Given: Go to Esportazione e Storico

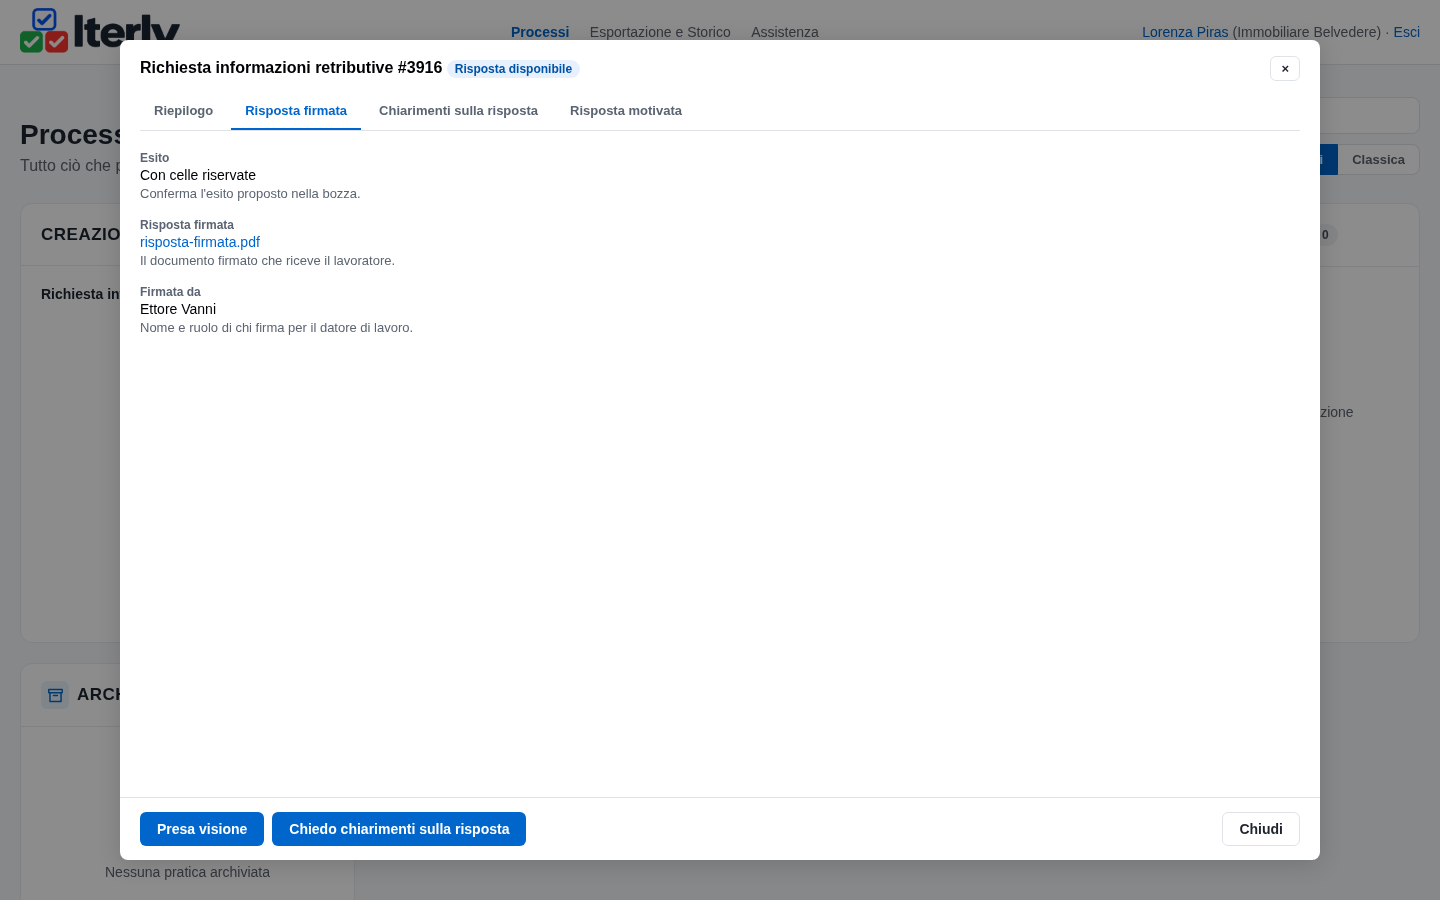Looking at the screenshot, I should pyautogui.click(x=660, y=32).
